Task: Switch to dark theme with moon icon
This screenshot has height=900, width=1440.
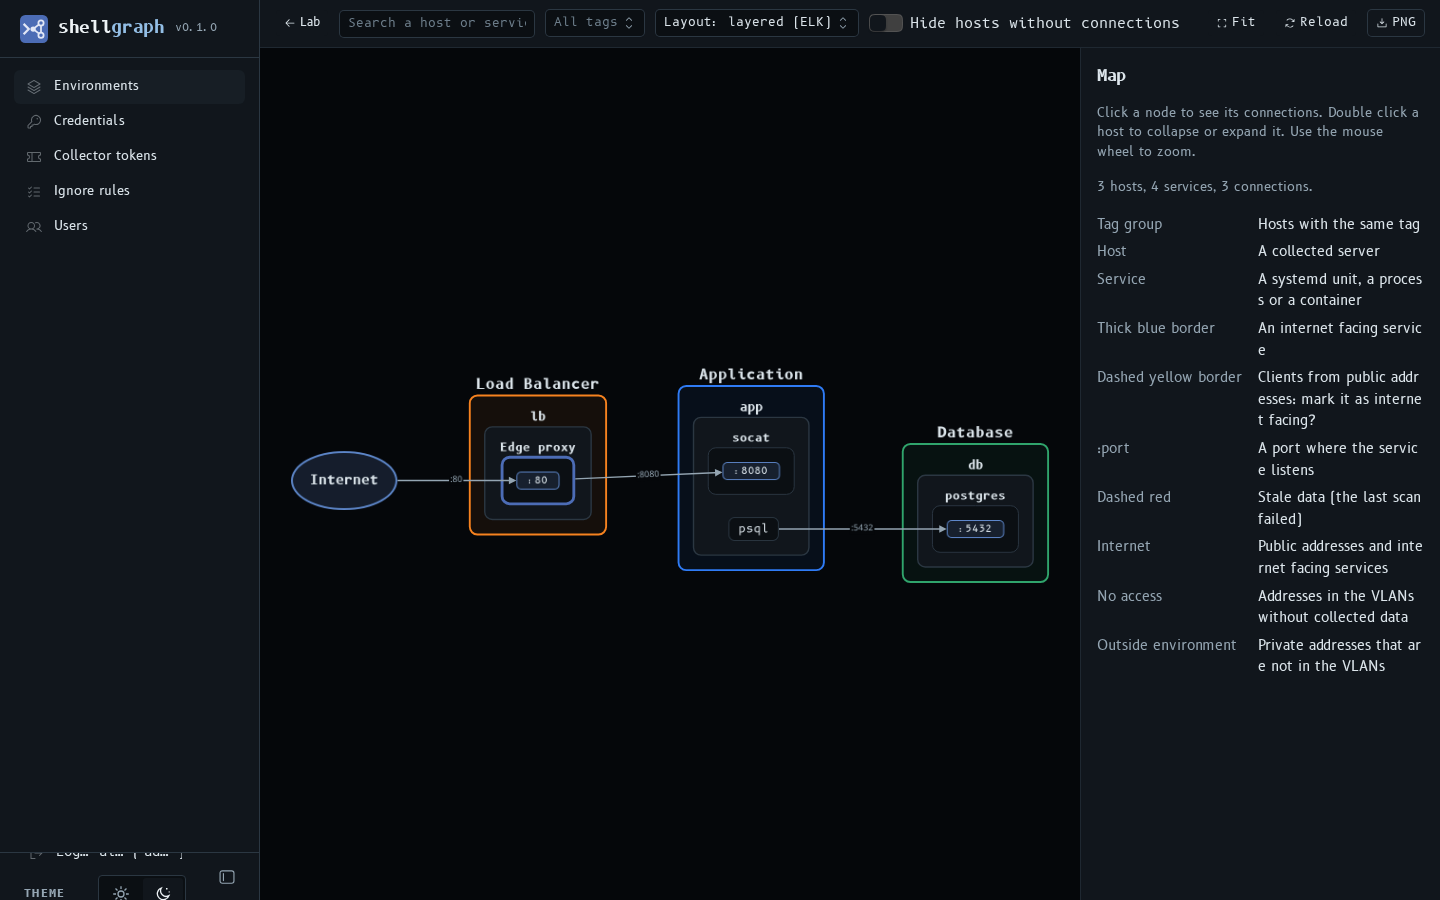Action: point(164,893)
